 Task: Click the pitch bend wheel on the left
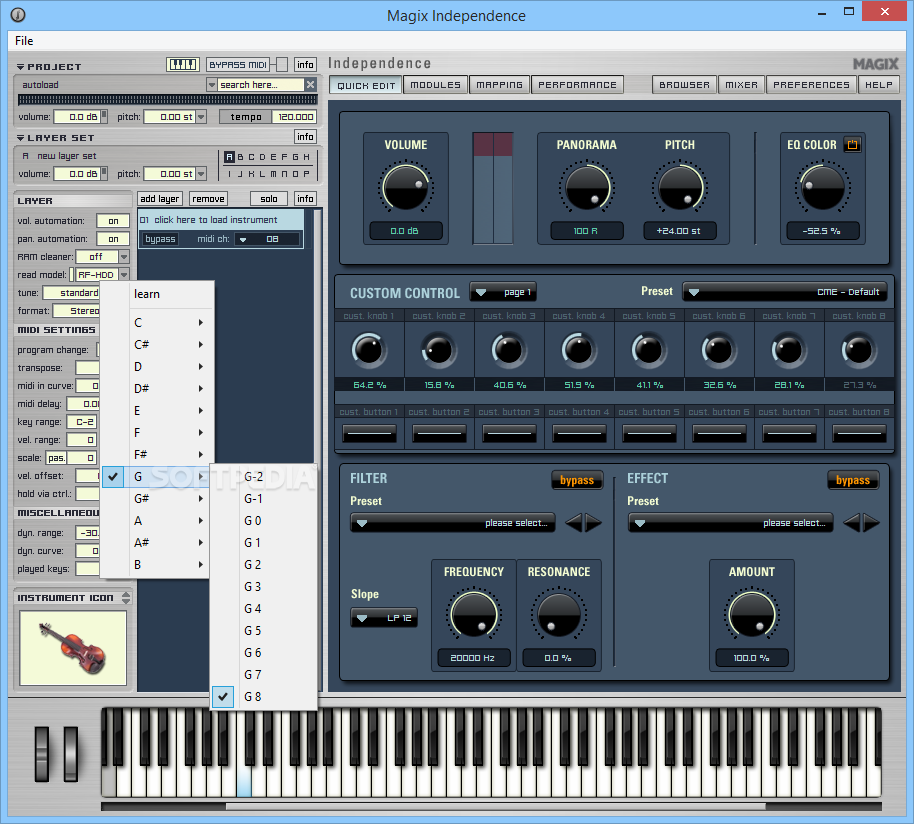tap(42, 753)
